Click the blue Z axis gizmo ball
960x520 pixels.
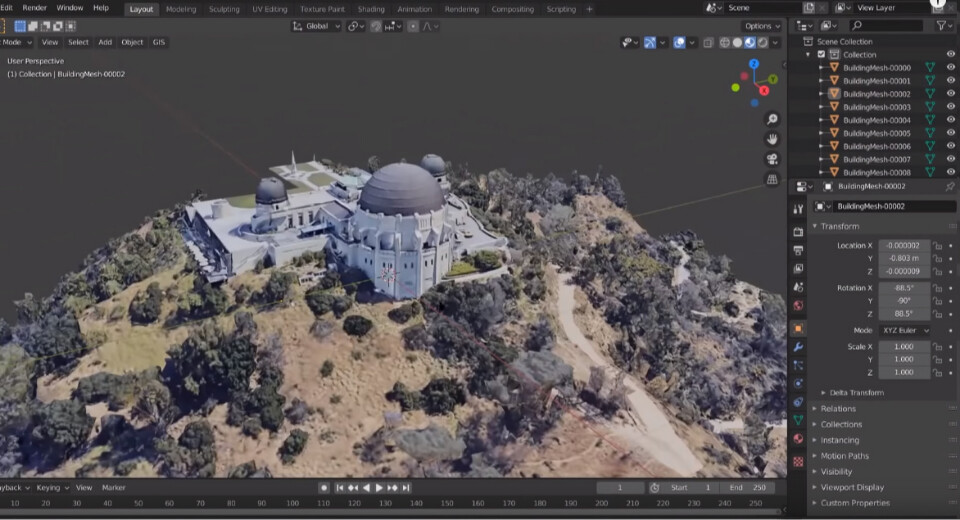point(754,64)
